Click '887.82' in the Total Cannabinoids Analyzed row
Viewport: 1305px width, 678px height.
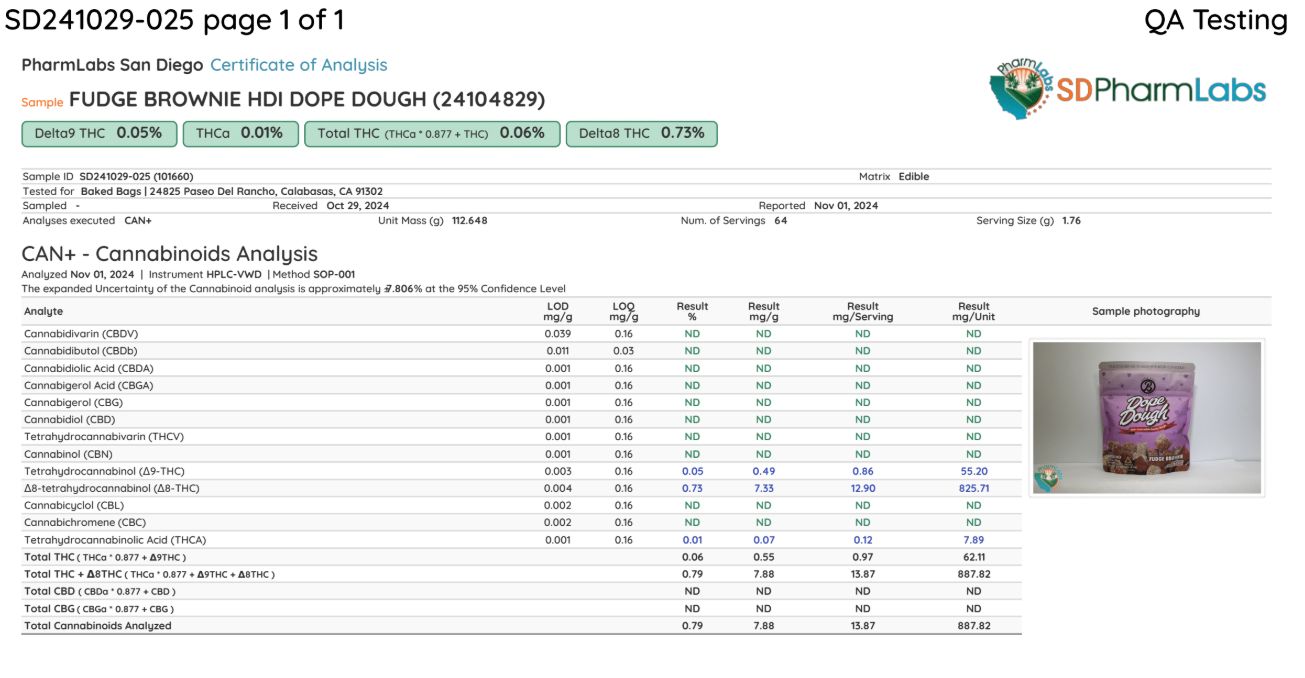click(973, 626)
